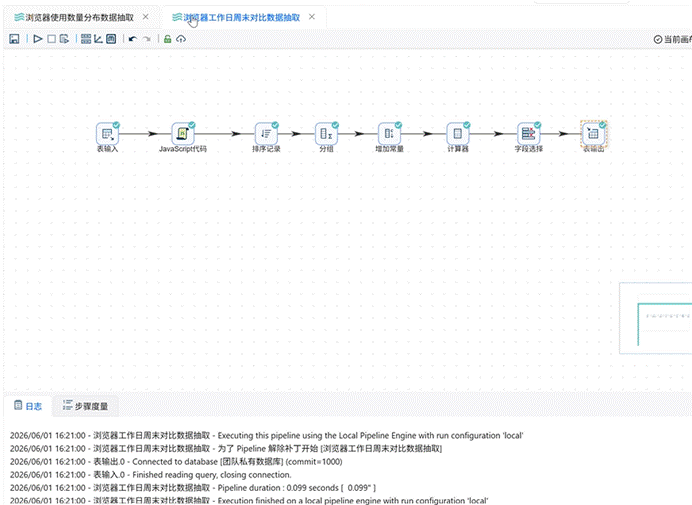Run the pipeline with play button

pos(38,39)
